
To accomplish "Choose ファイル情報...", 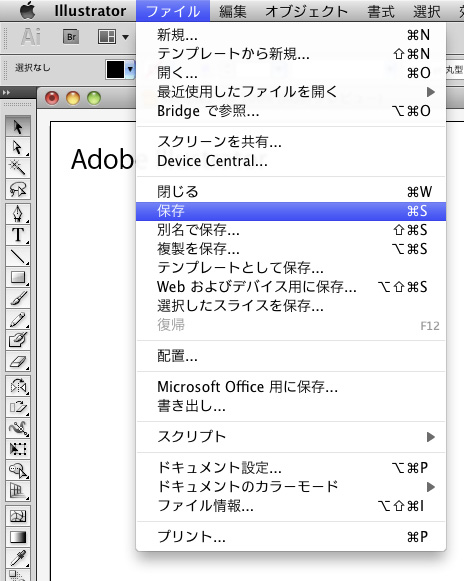I will (291, 505).
